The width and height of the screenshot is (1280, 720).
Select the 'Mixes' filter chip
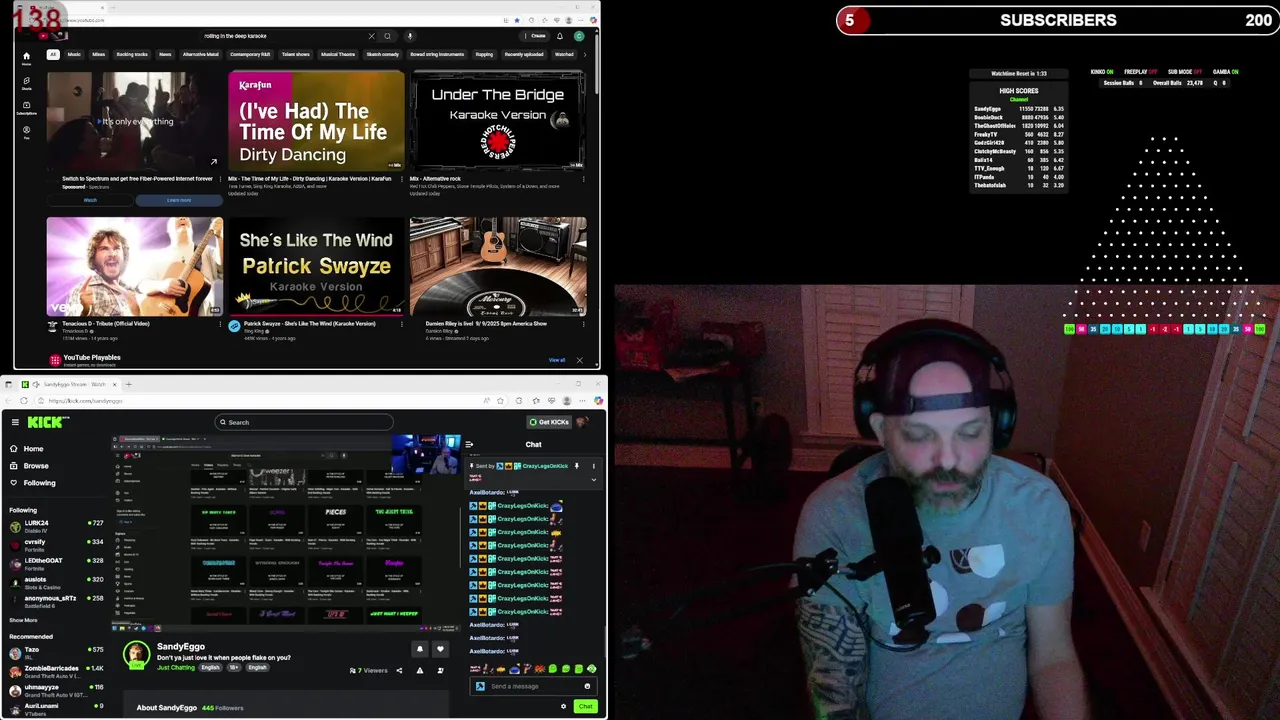tap(99, 54)
